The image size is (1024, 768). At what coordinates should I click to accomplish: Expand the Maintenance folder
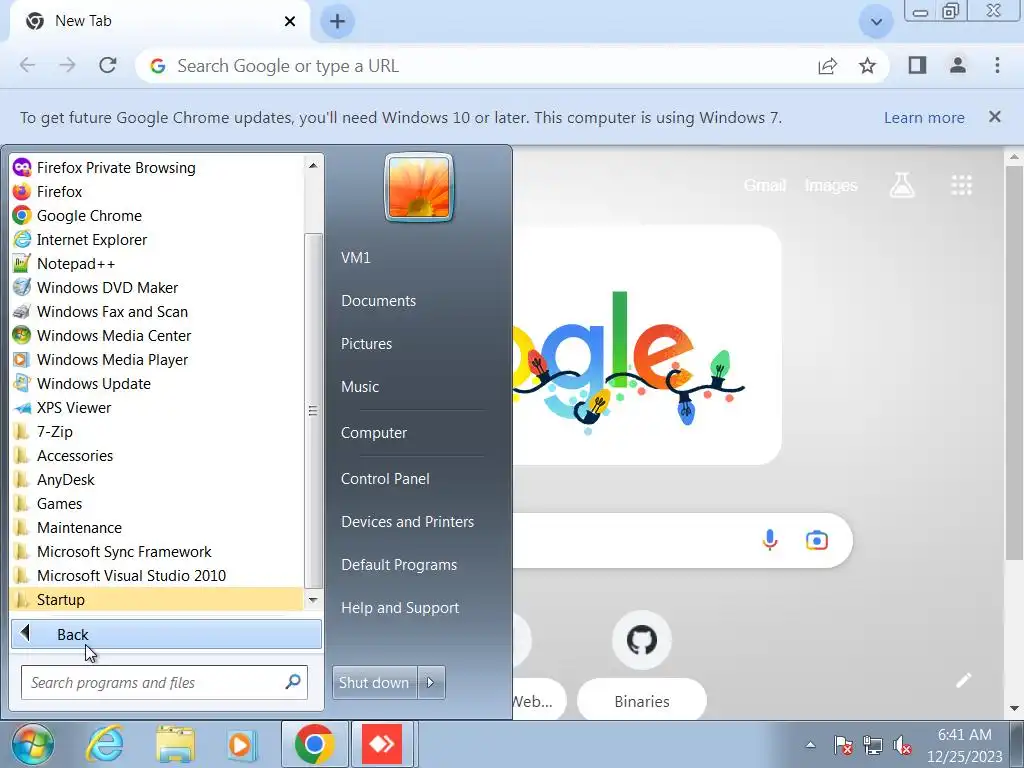click(157, 528)
